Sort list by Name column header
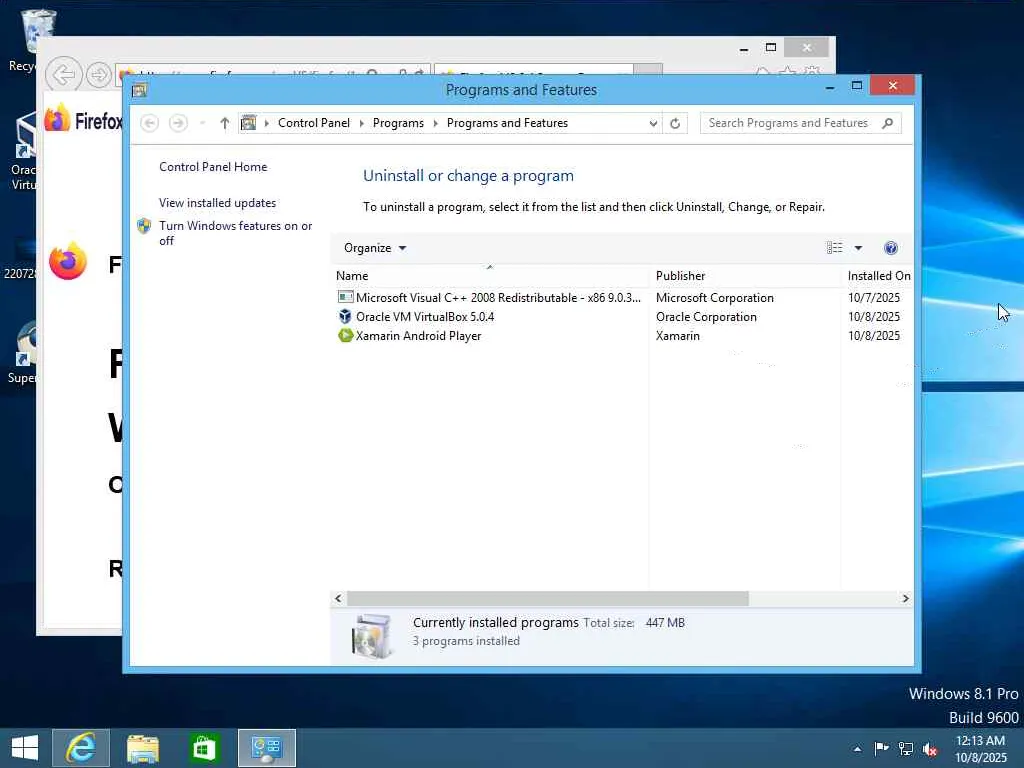Image resolution: width=1024 pixels, height=768 pixels. (x=490, y=276)
